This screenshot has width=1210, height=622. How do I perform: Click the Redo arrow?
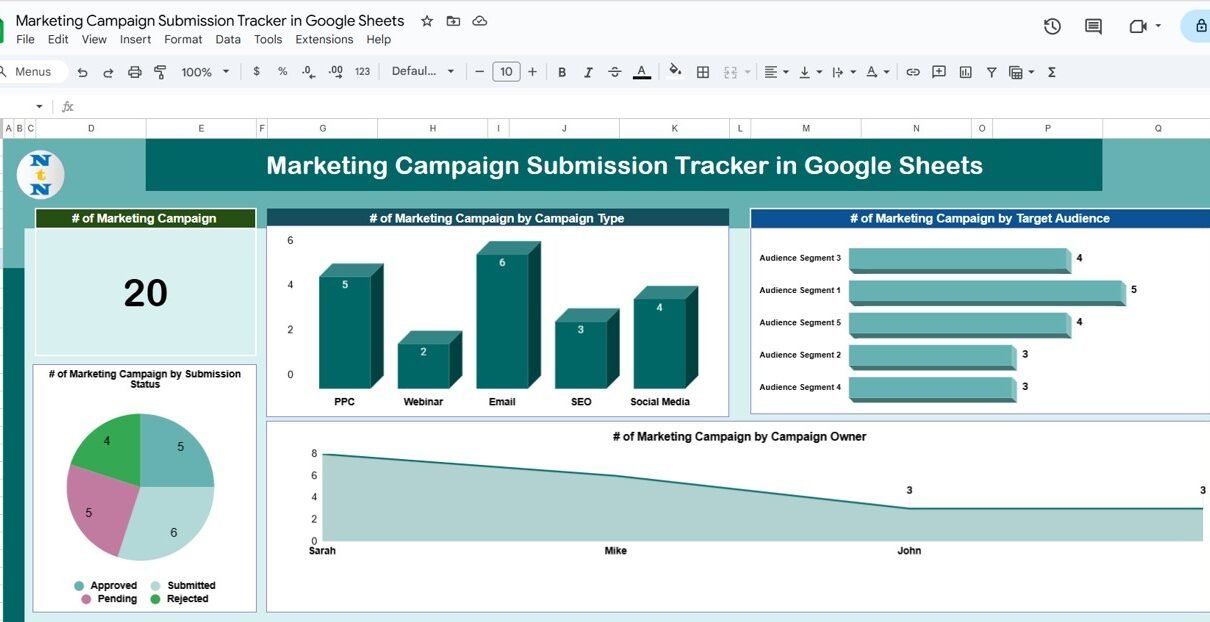coord(108,72)
